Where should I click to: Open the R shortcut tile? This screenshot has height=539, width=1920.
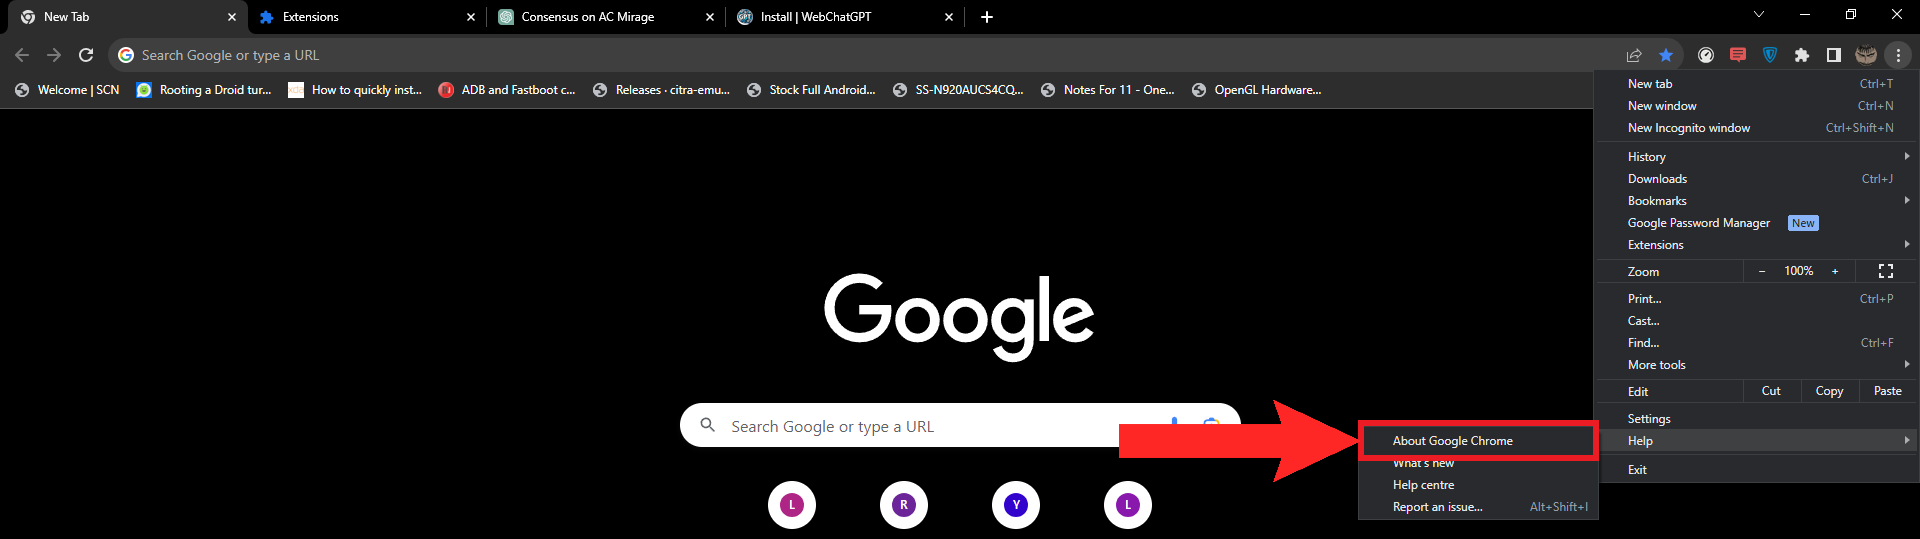coord(904,505)
